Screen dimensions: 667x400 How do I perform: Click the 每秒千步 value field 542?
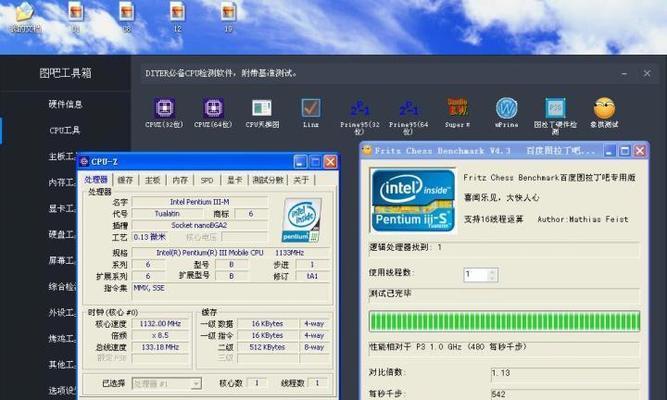(564, 394)
